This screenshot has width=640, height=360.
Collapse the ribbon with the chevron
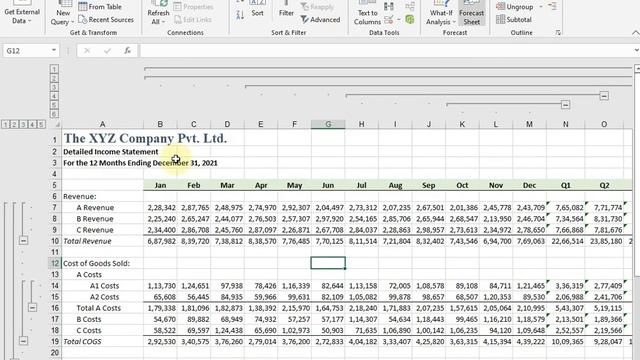coord(636,33)
